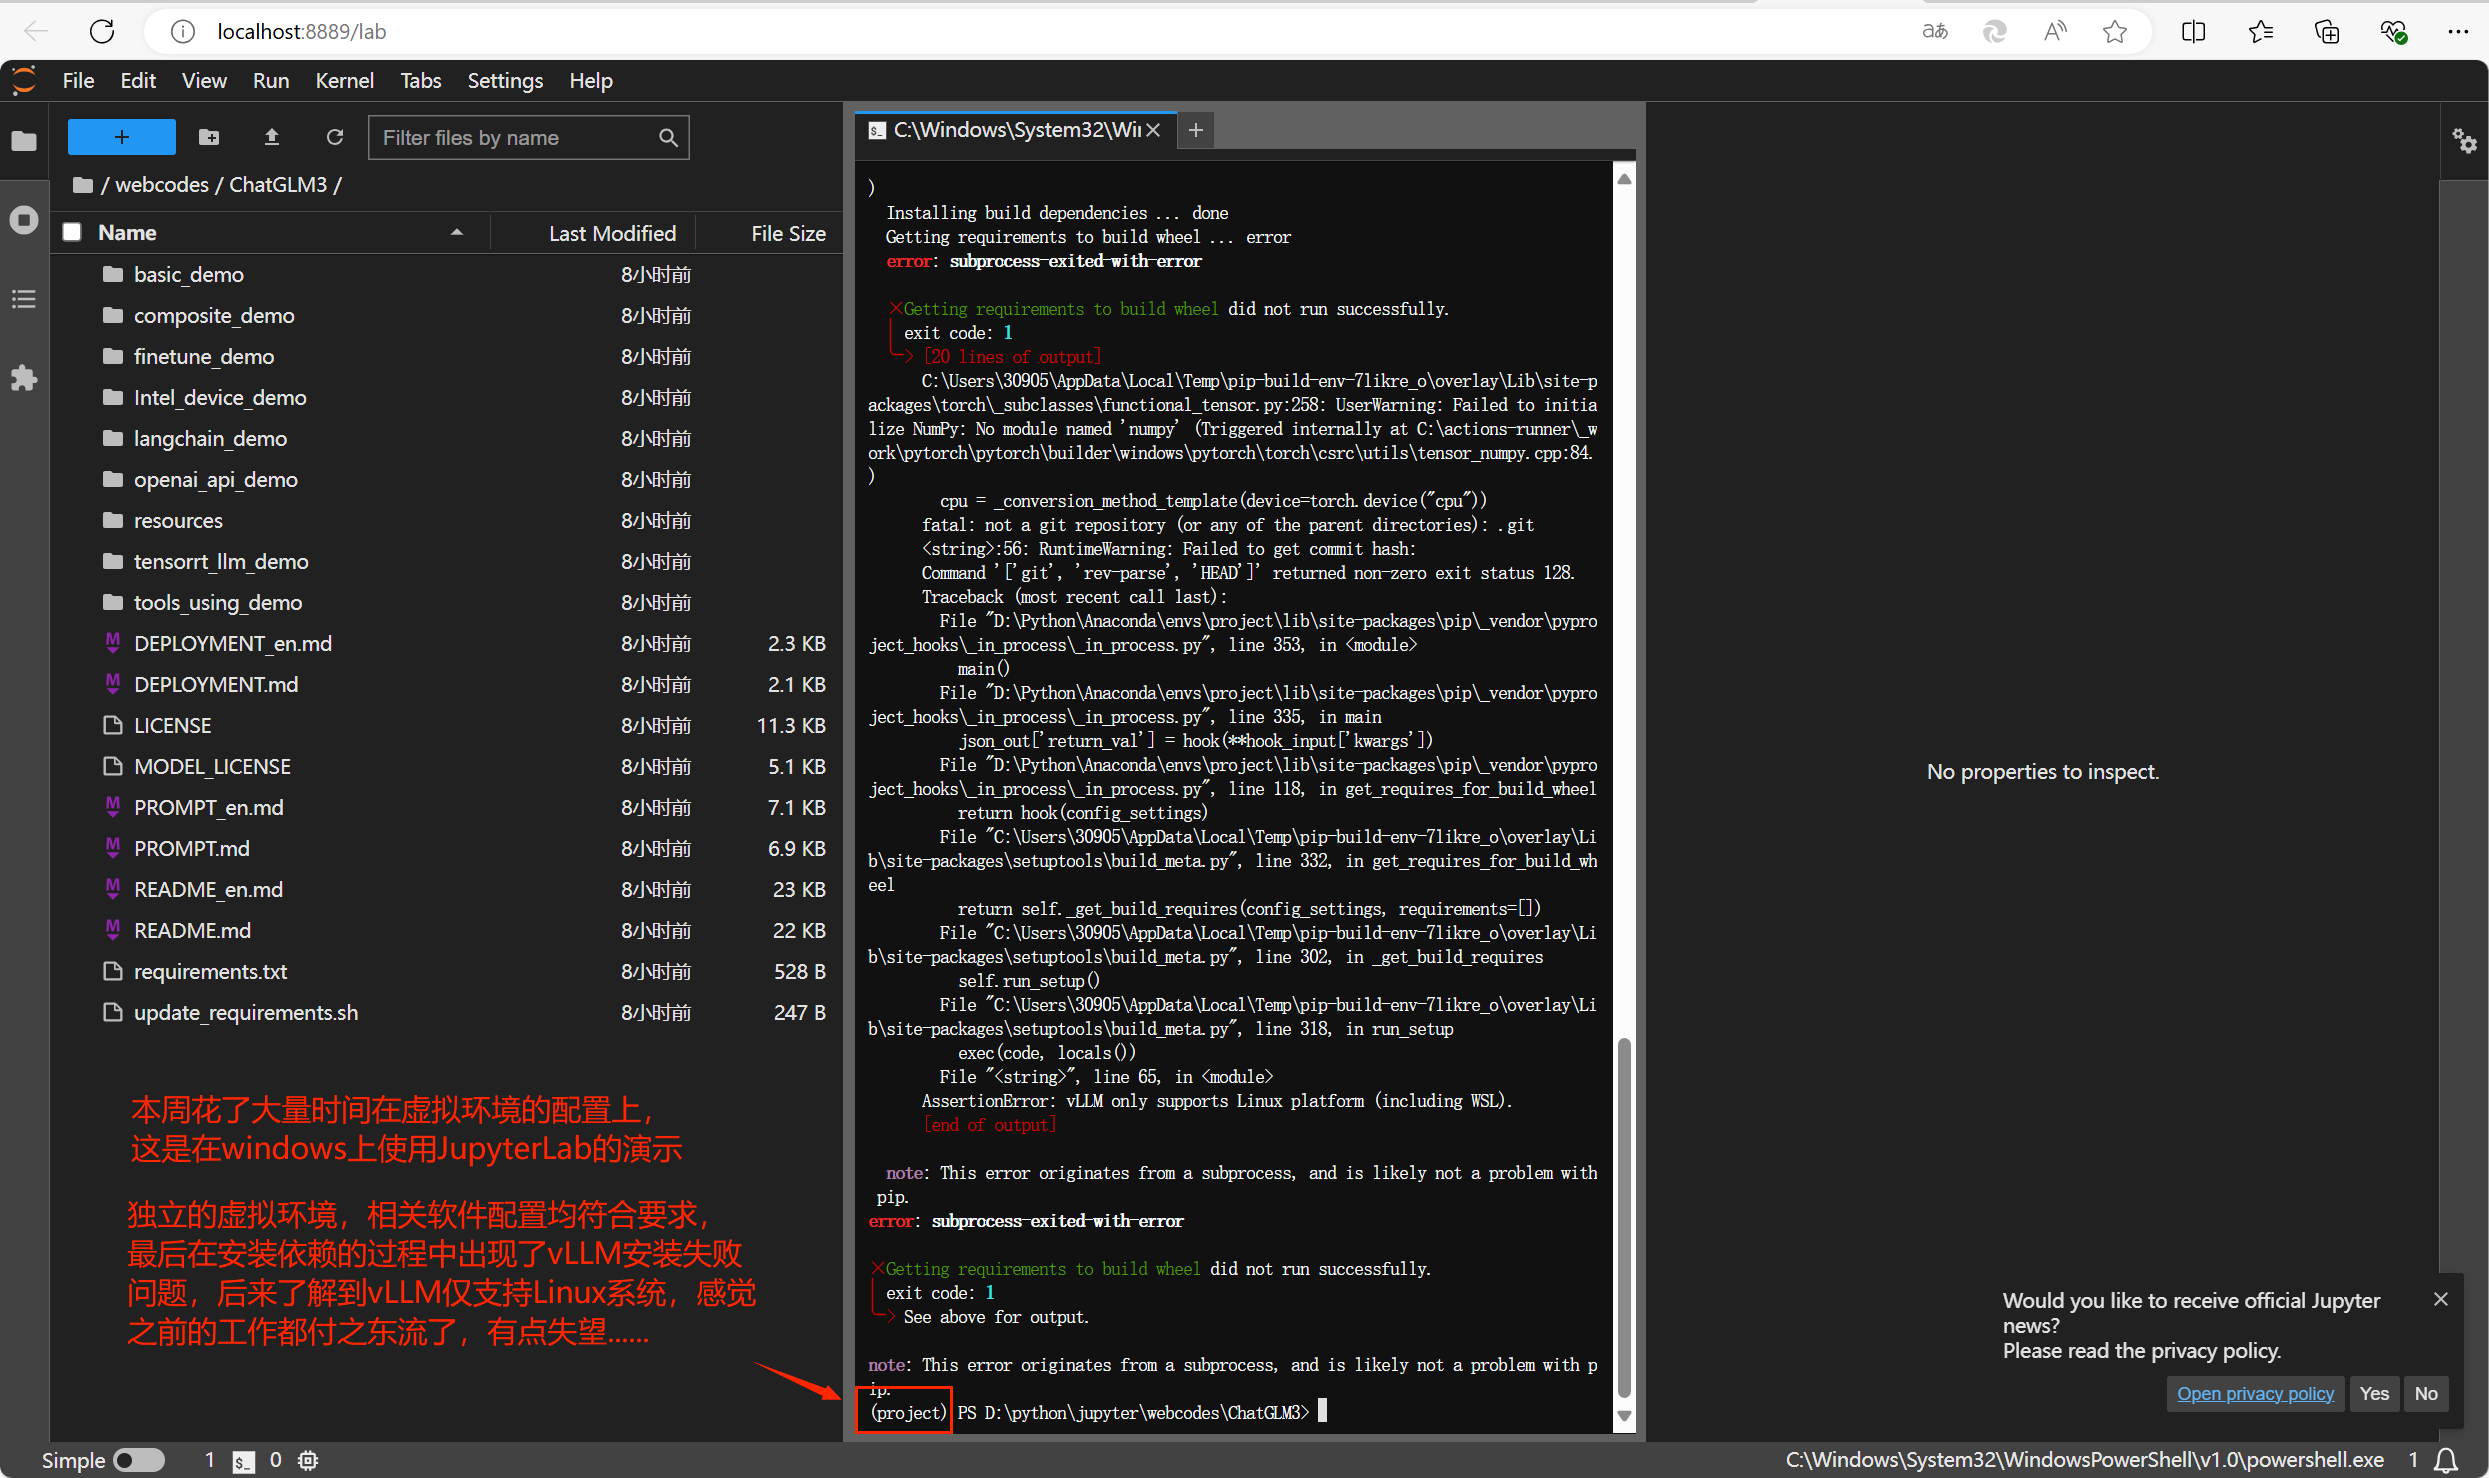The height and width of the screenshot is (1478, 2489).
Task: Navigate to webcodes breadcrumb folder
Action: pyautogui.click(x=162, y=185)
